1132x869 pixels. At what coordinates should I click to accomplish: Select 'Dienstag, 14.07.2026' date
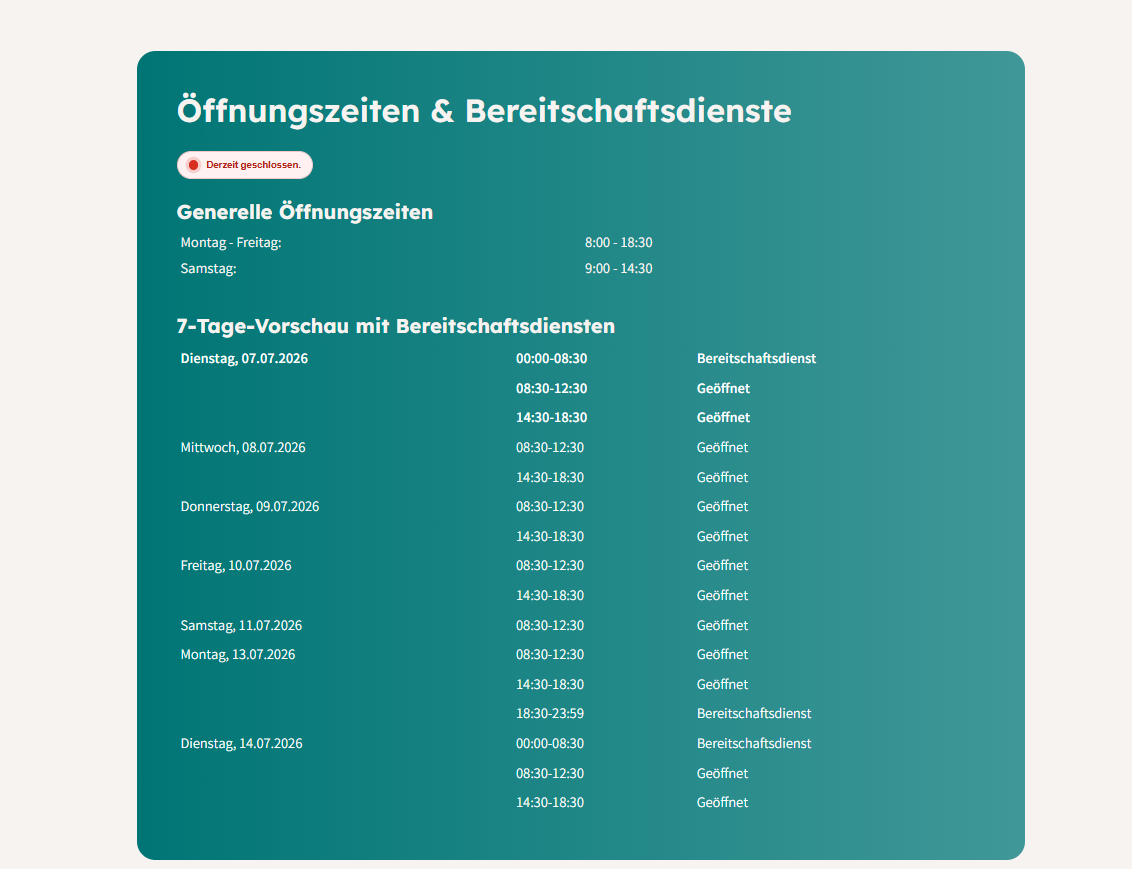tap(242, 743)
